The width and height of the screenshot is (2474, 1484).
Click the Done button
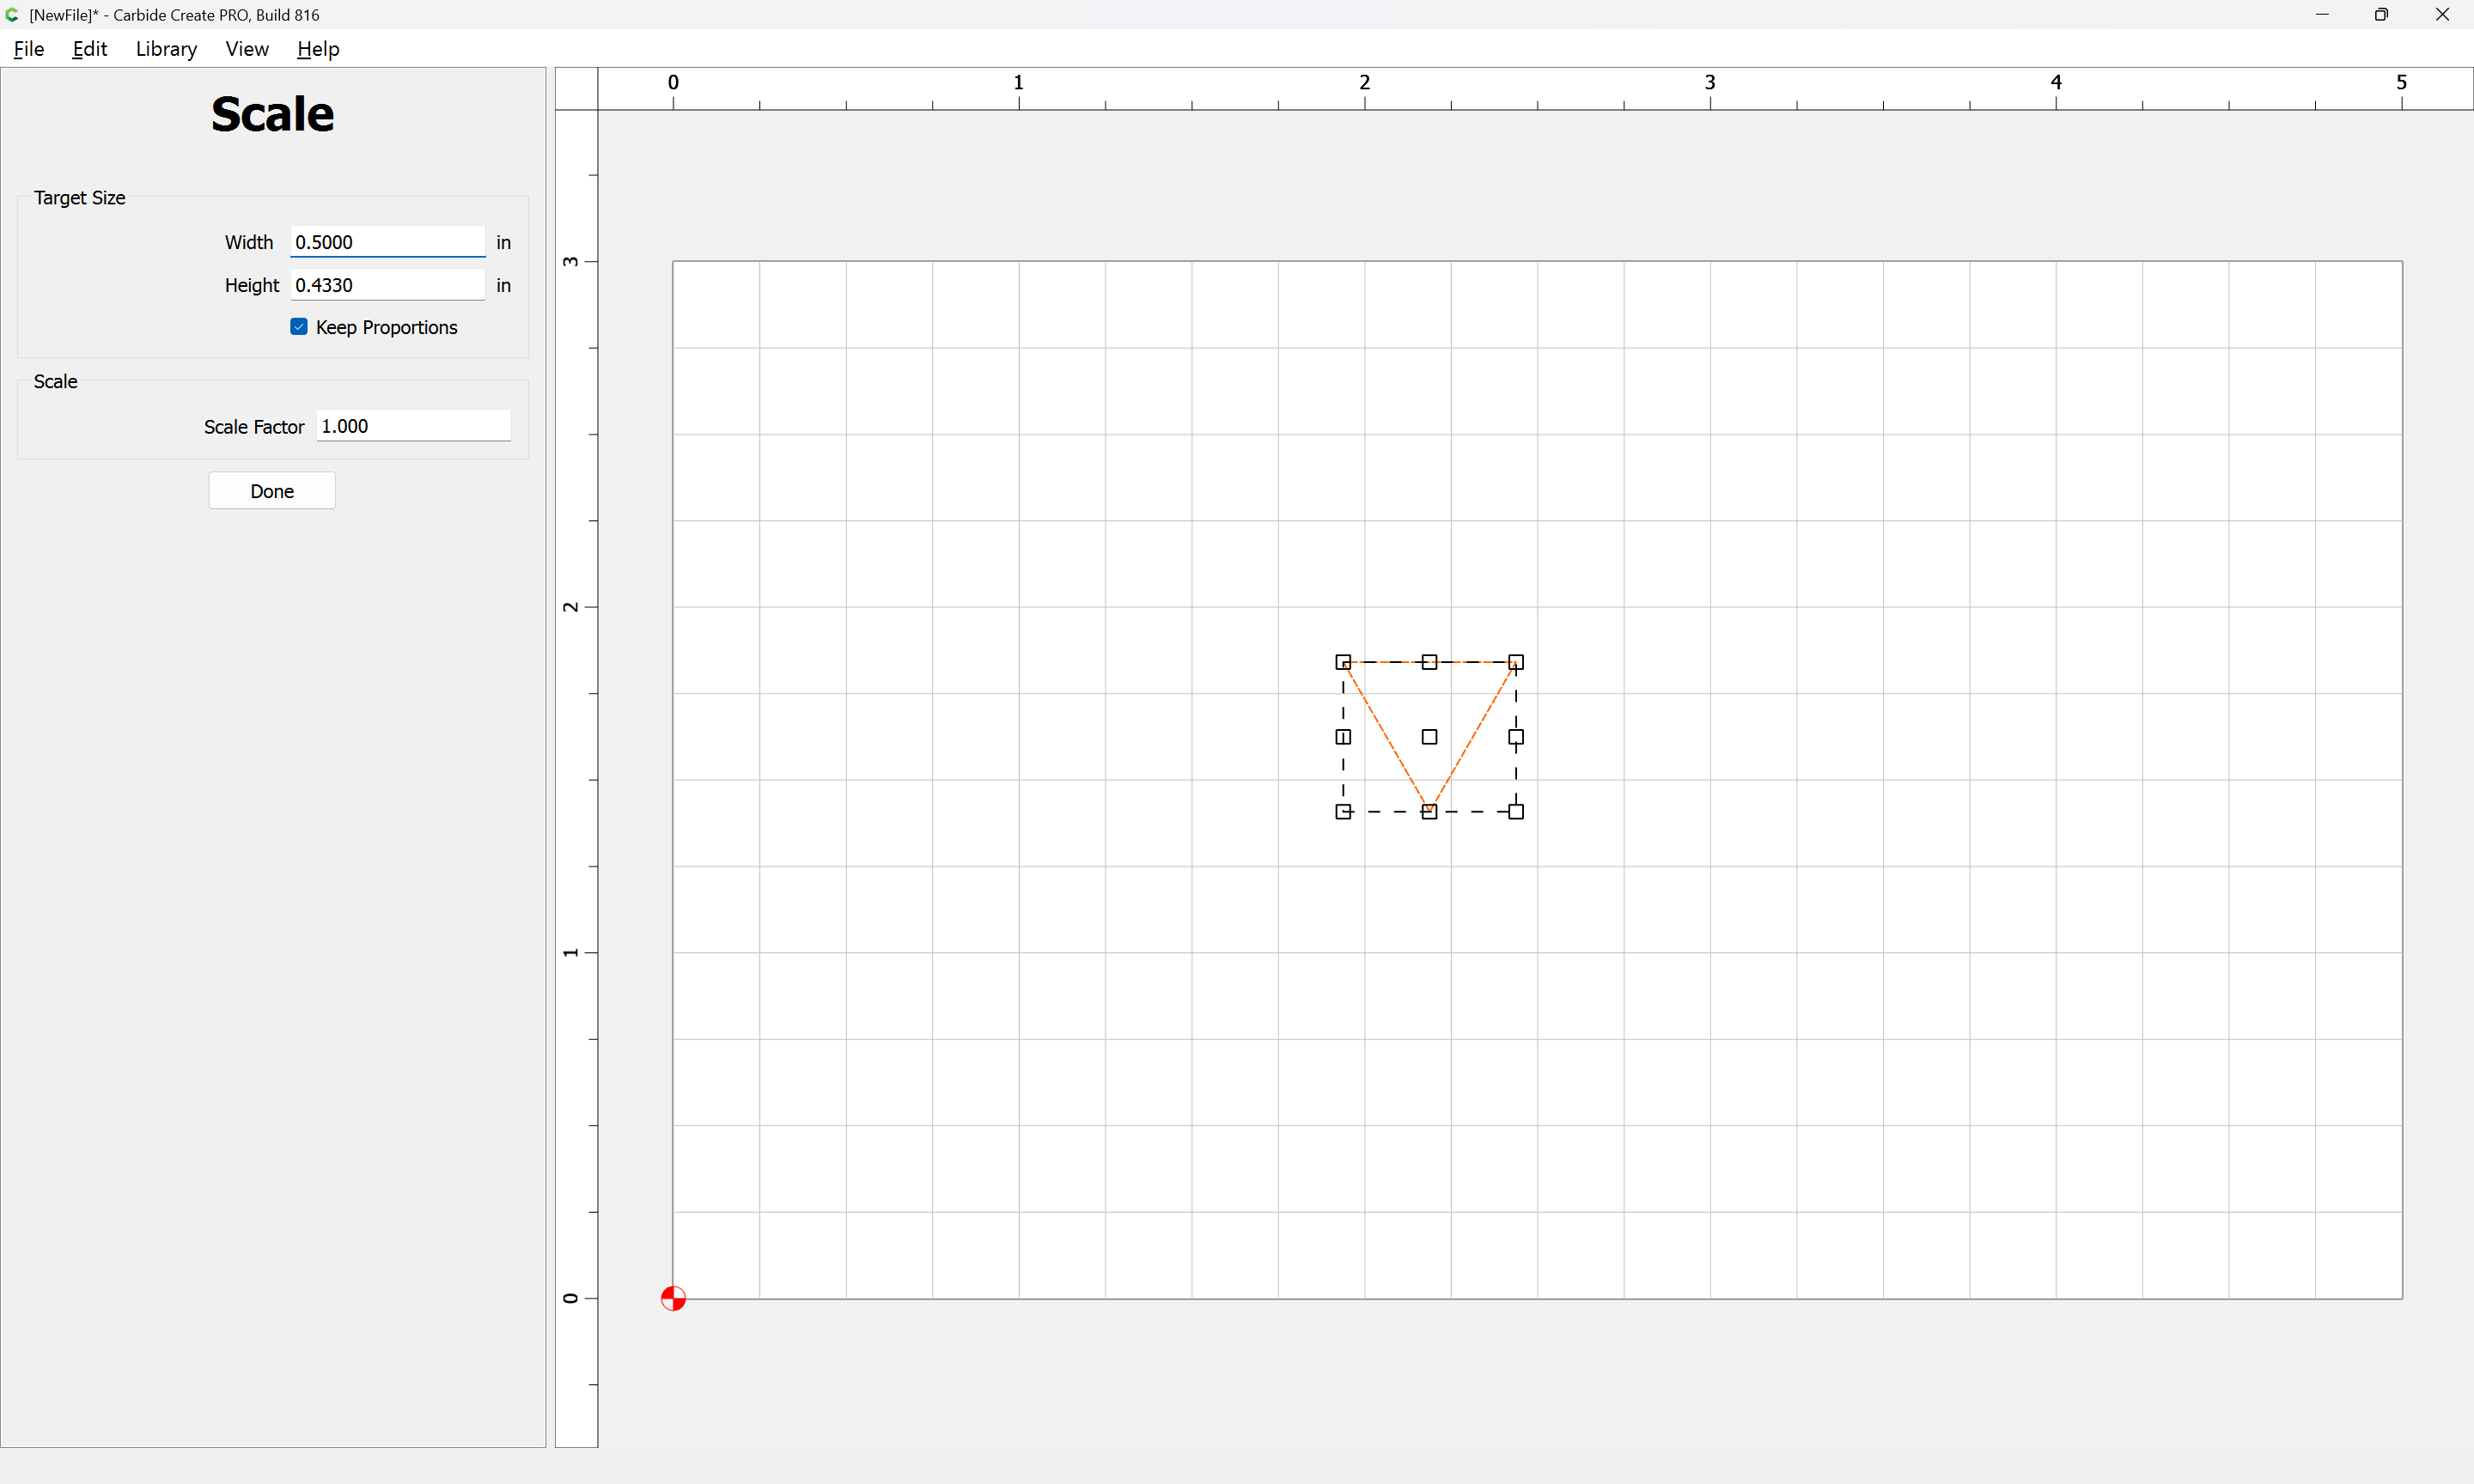coord(272,491)
